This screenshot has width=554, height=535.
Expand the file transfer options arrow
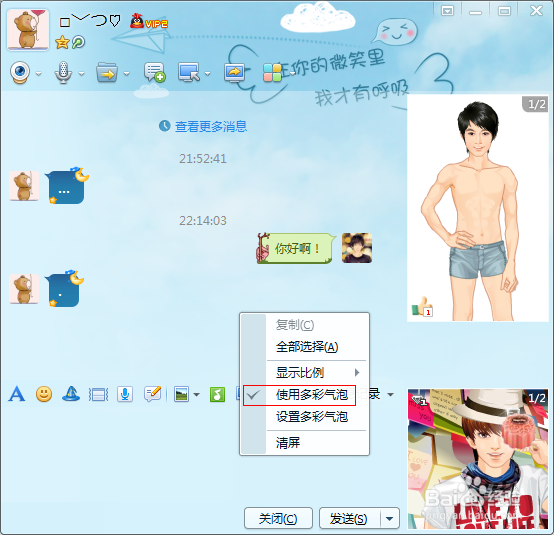point(126,74)
